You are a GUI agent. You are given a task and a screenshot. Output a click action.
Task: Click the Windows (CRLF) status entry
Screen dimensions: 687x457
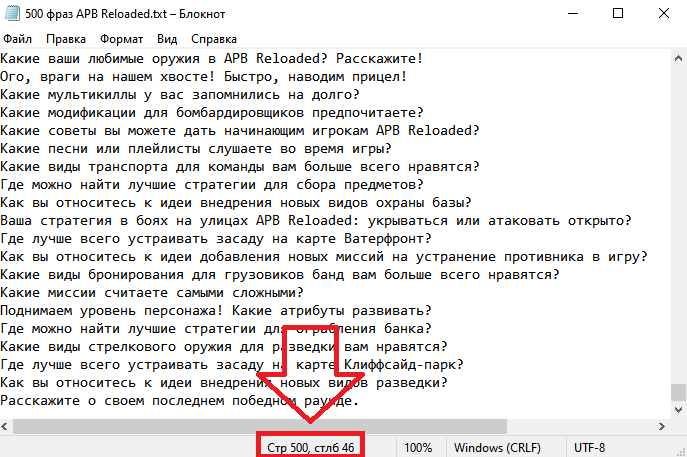[497, 447]
